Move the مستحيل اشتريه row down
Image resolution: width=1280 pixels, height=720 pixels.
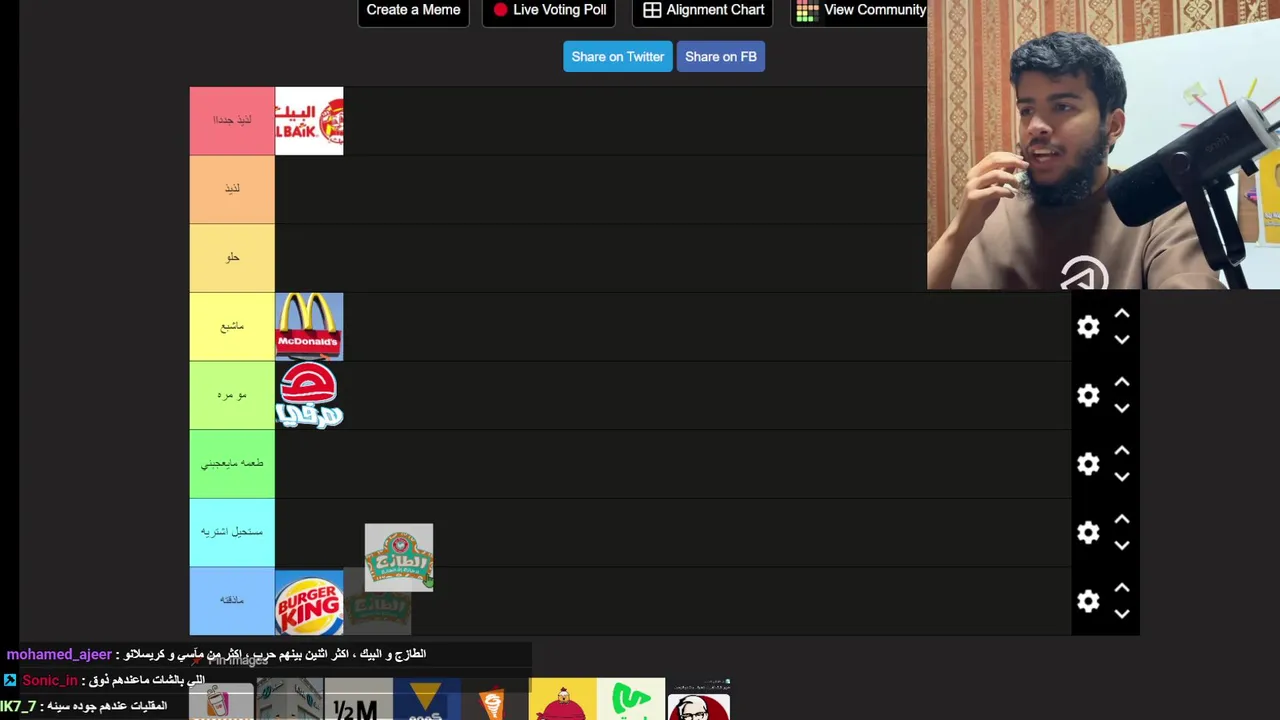1122,545
